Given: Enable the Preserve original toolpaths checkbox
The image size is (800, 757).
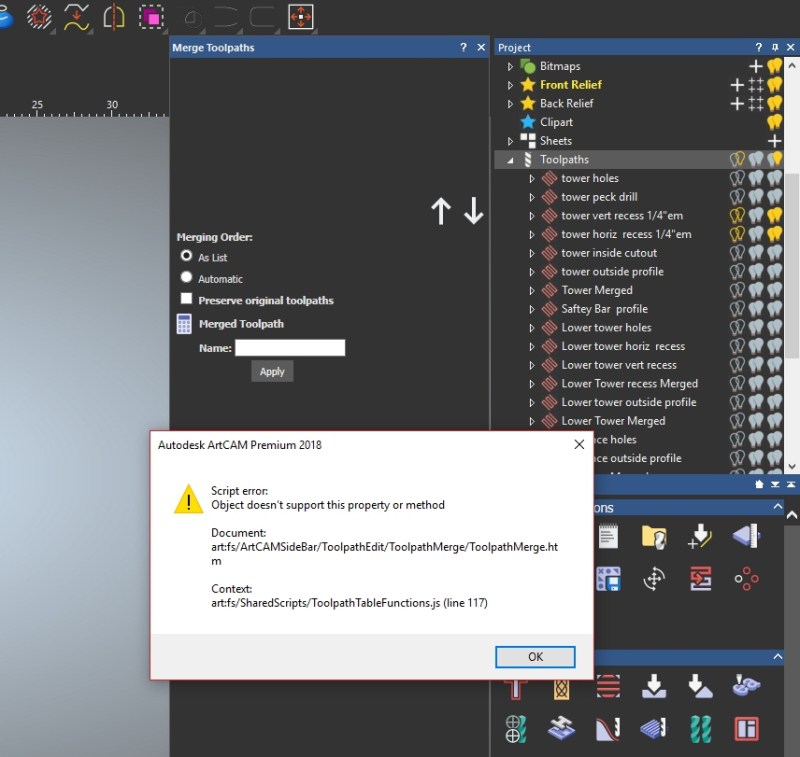Looking at the screenshot, I should 186,300.
